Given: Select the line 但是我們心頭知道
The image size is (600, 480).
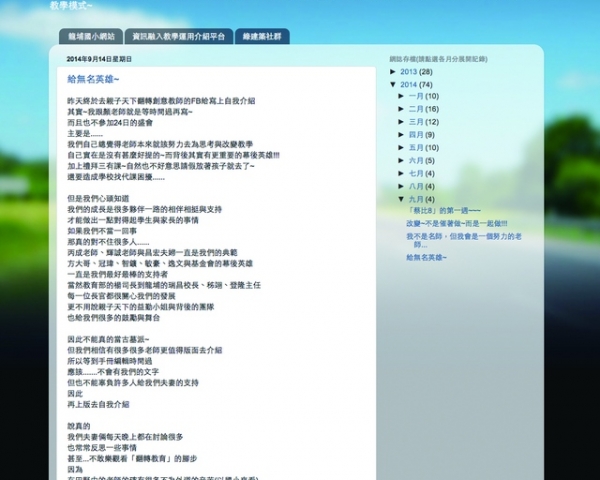Looking at the screenshot, I should (x=98, y=198).
